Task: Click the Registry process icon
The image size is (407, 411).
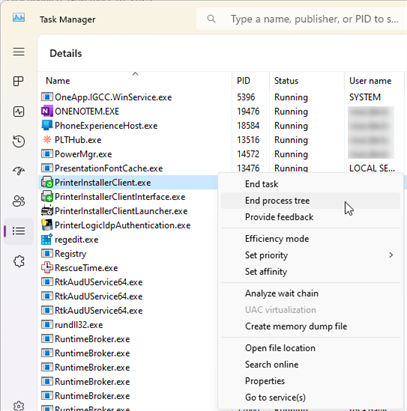Action: [47, 253]
